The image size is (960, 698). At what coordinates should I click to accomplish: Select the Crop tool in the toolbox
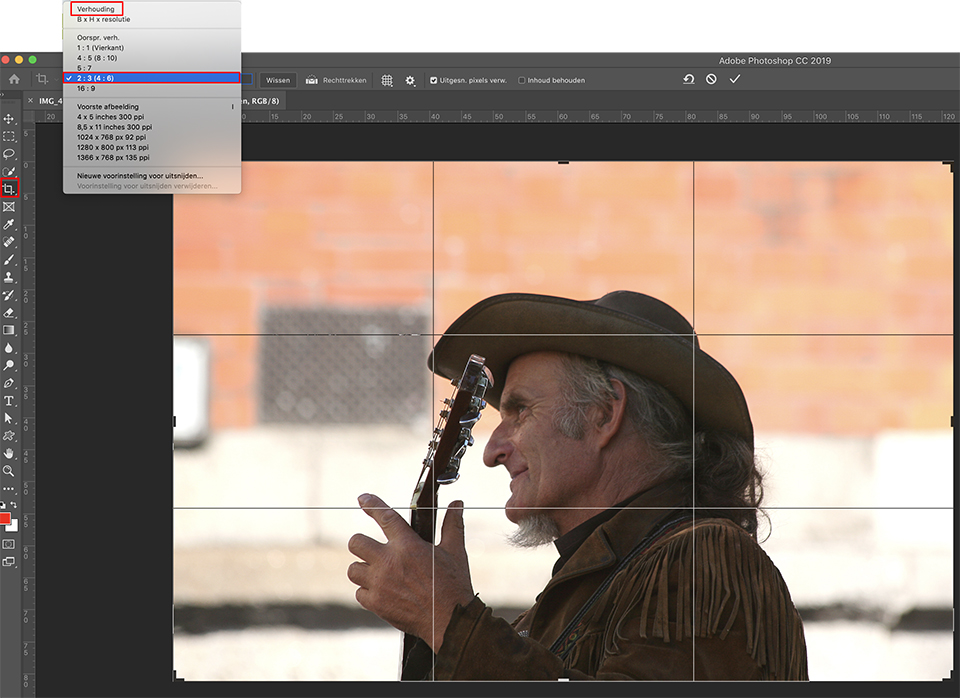tap(9, 189)
